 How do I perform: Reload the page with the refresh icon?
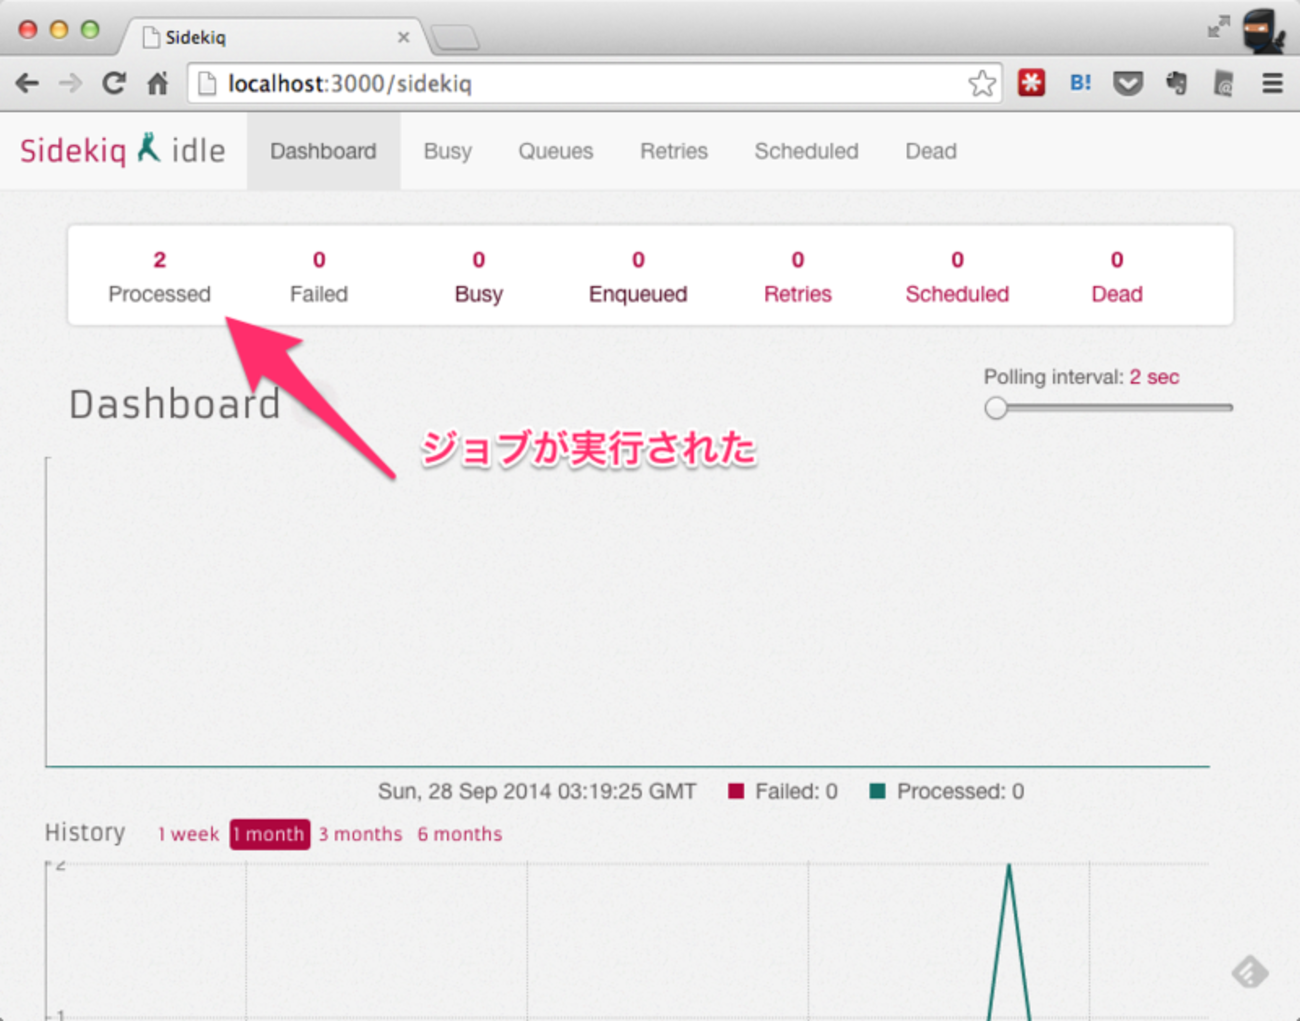pos(114,84)
